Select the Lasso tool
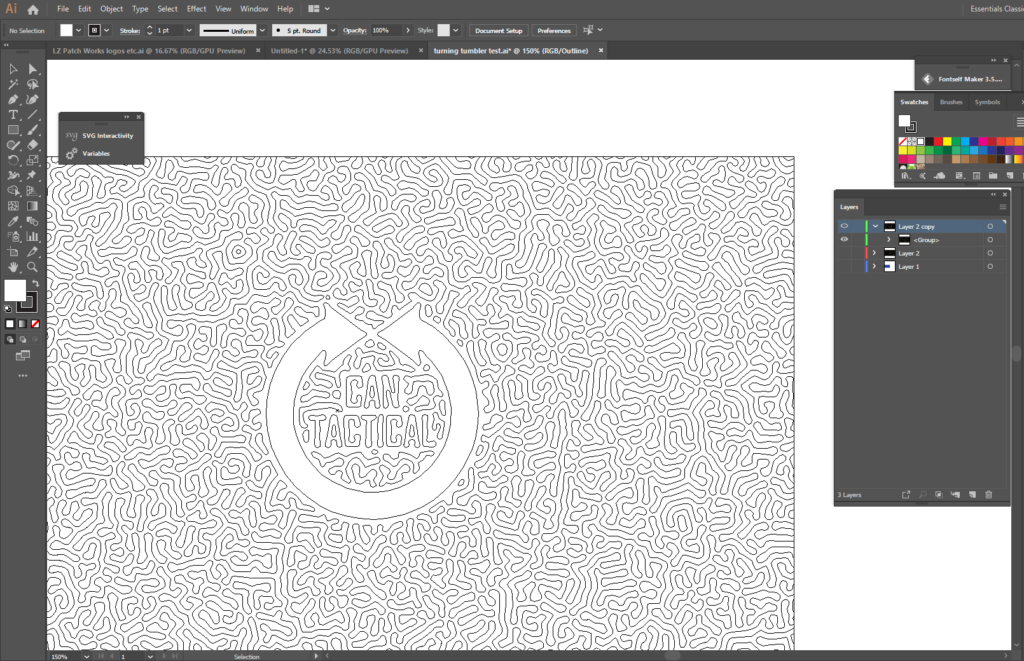 pyautogui.click(x=32, y=84)
